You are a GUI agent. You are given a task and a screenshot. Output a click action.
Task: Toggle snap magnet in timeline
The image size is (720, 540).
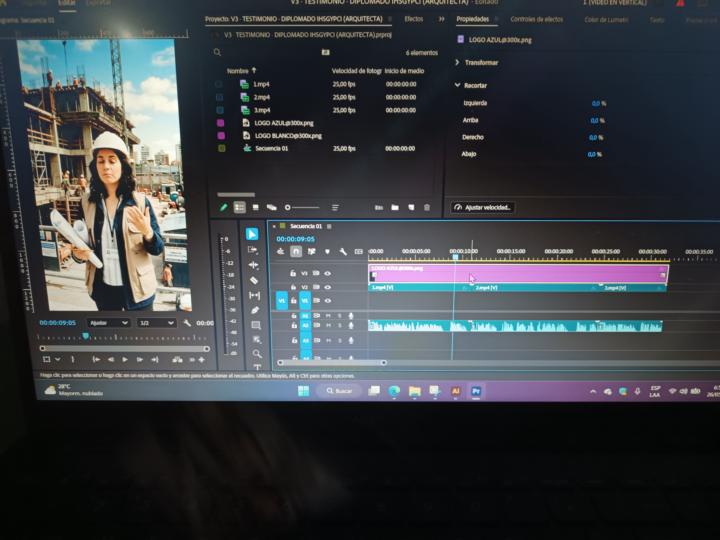pyautogui.click(x=296, y=252)
